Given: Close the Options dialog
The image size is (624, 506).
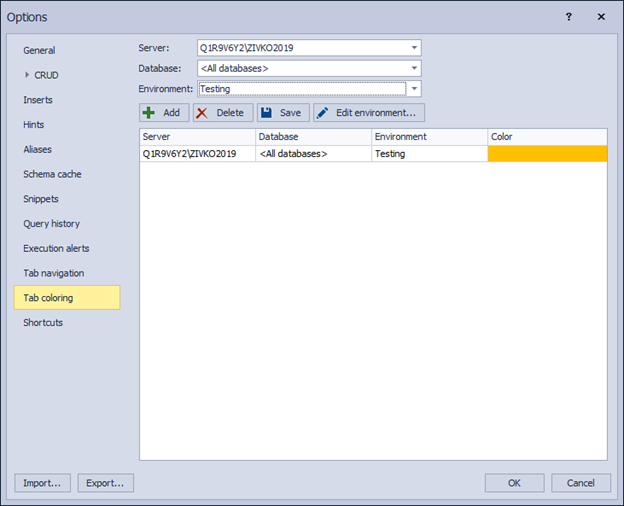Looking at the screenshot, I should pyautogui.click(x=601, y=17).
